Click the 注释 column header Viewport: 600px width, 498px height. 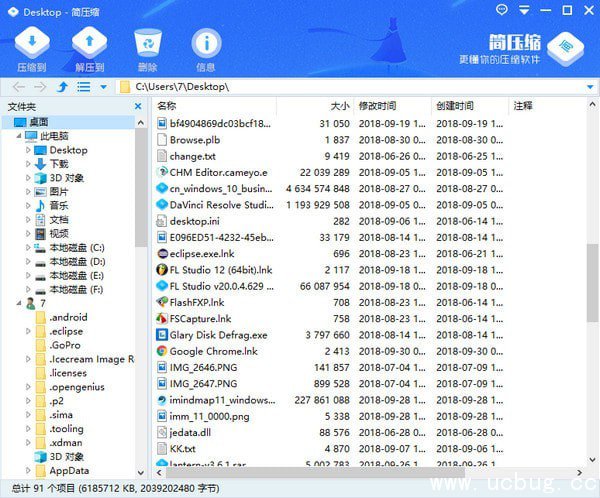tap(523, 106)
